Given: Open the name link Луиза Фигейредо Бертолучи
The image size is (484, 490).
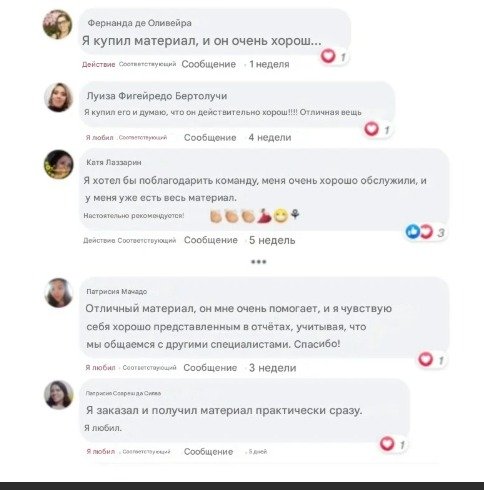Looking at the screenshot, I should (157, 96).
